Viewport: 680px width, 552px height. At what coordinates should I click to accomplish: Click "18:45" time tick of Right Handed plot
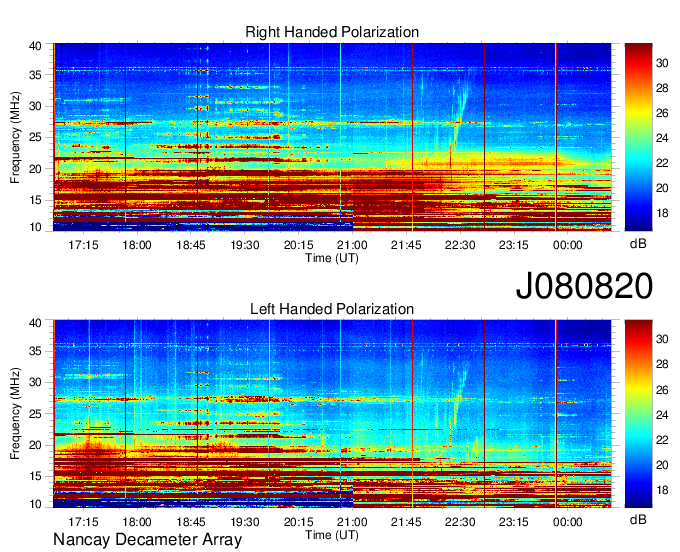point(191,245)
